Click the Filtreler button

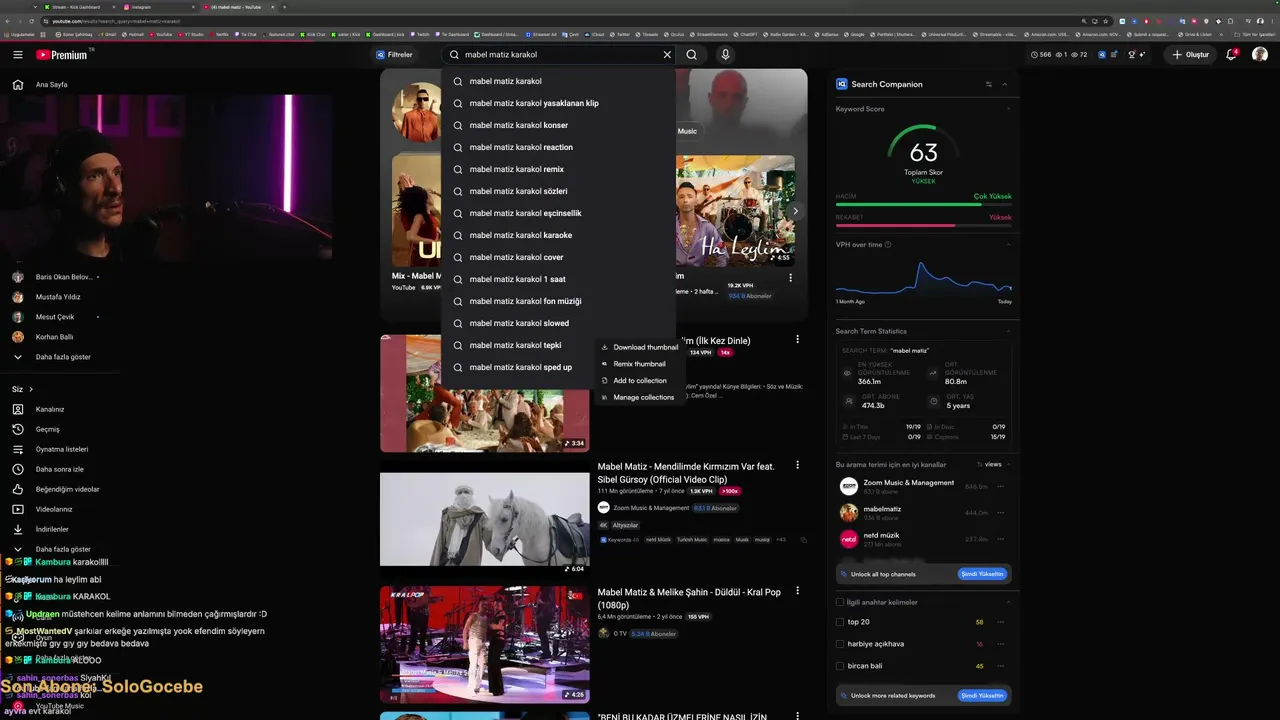point(394,55)
